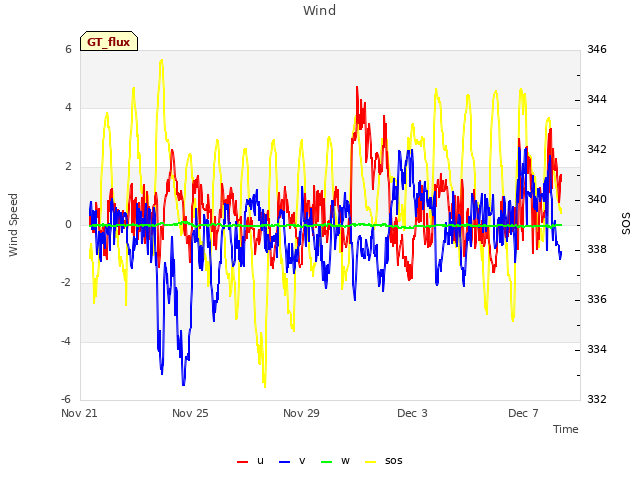The width and height of the screenshot is (640, 480).
Task: Click the right axis value '332'
Action: point(597,400)
